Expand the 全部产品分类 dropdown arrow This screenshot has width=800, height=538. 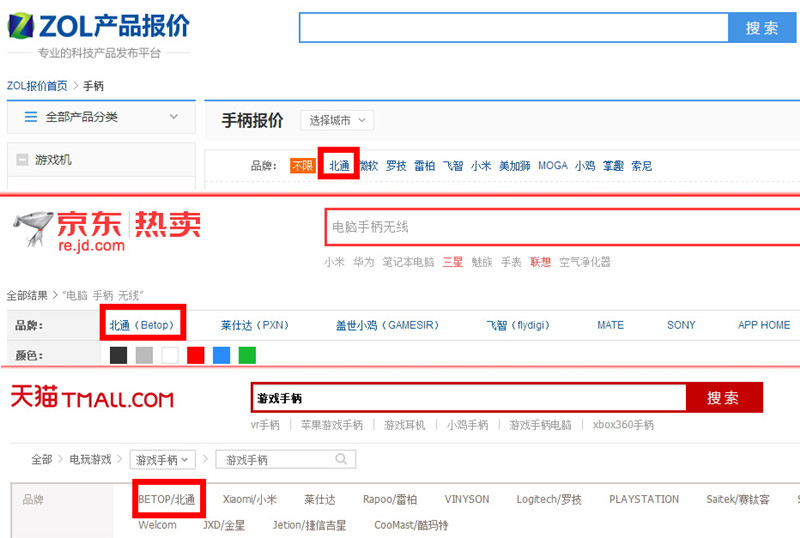174,117
